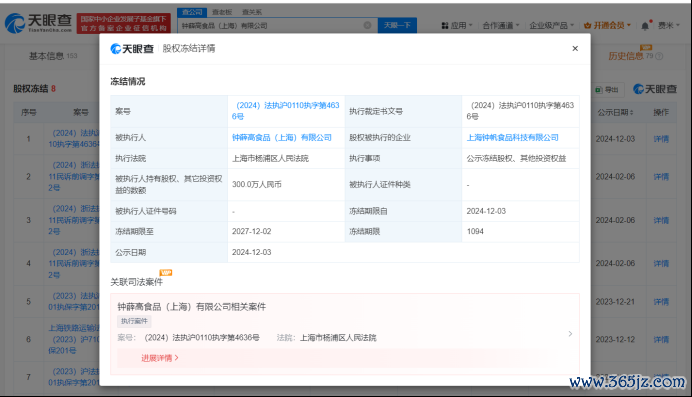Open the 基本信息 tab
This screenshot has width=692, height=397.
pyautogui.click(x=53, y=56)
